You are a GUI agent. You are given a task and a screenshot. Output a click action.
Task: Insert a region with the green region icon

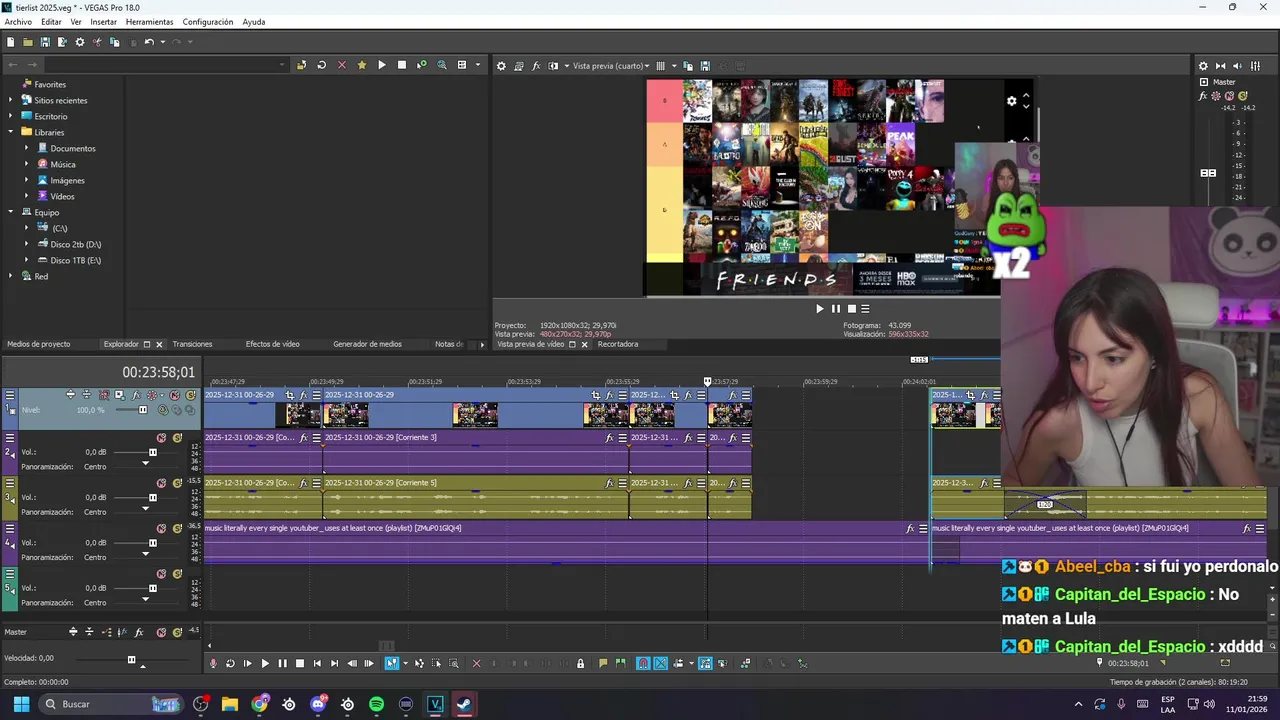621,663
